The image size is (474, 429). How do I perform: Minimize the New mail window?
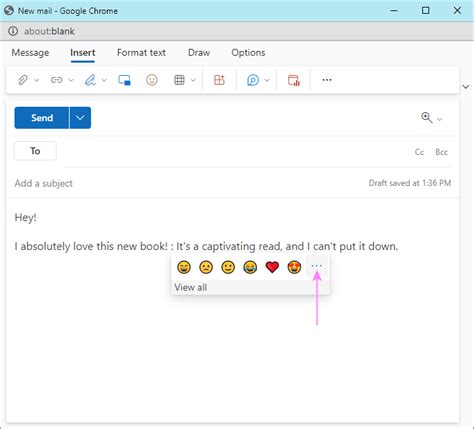[394, 11]
